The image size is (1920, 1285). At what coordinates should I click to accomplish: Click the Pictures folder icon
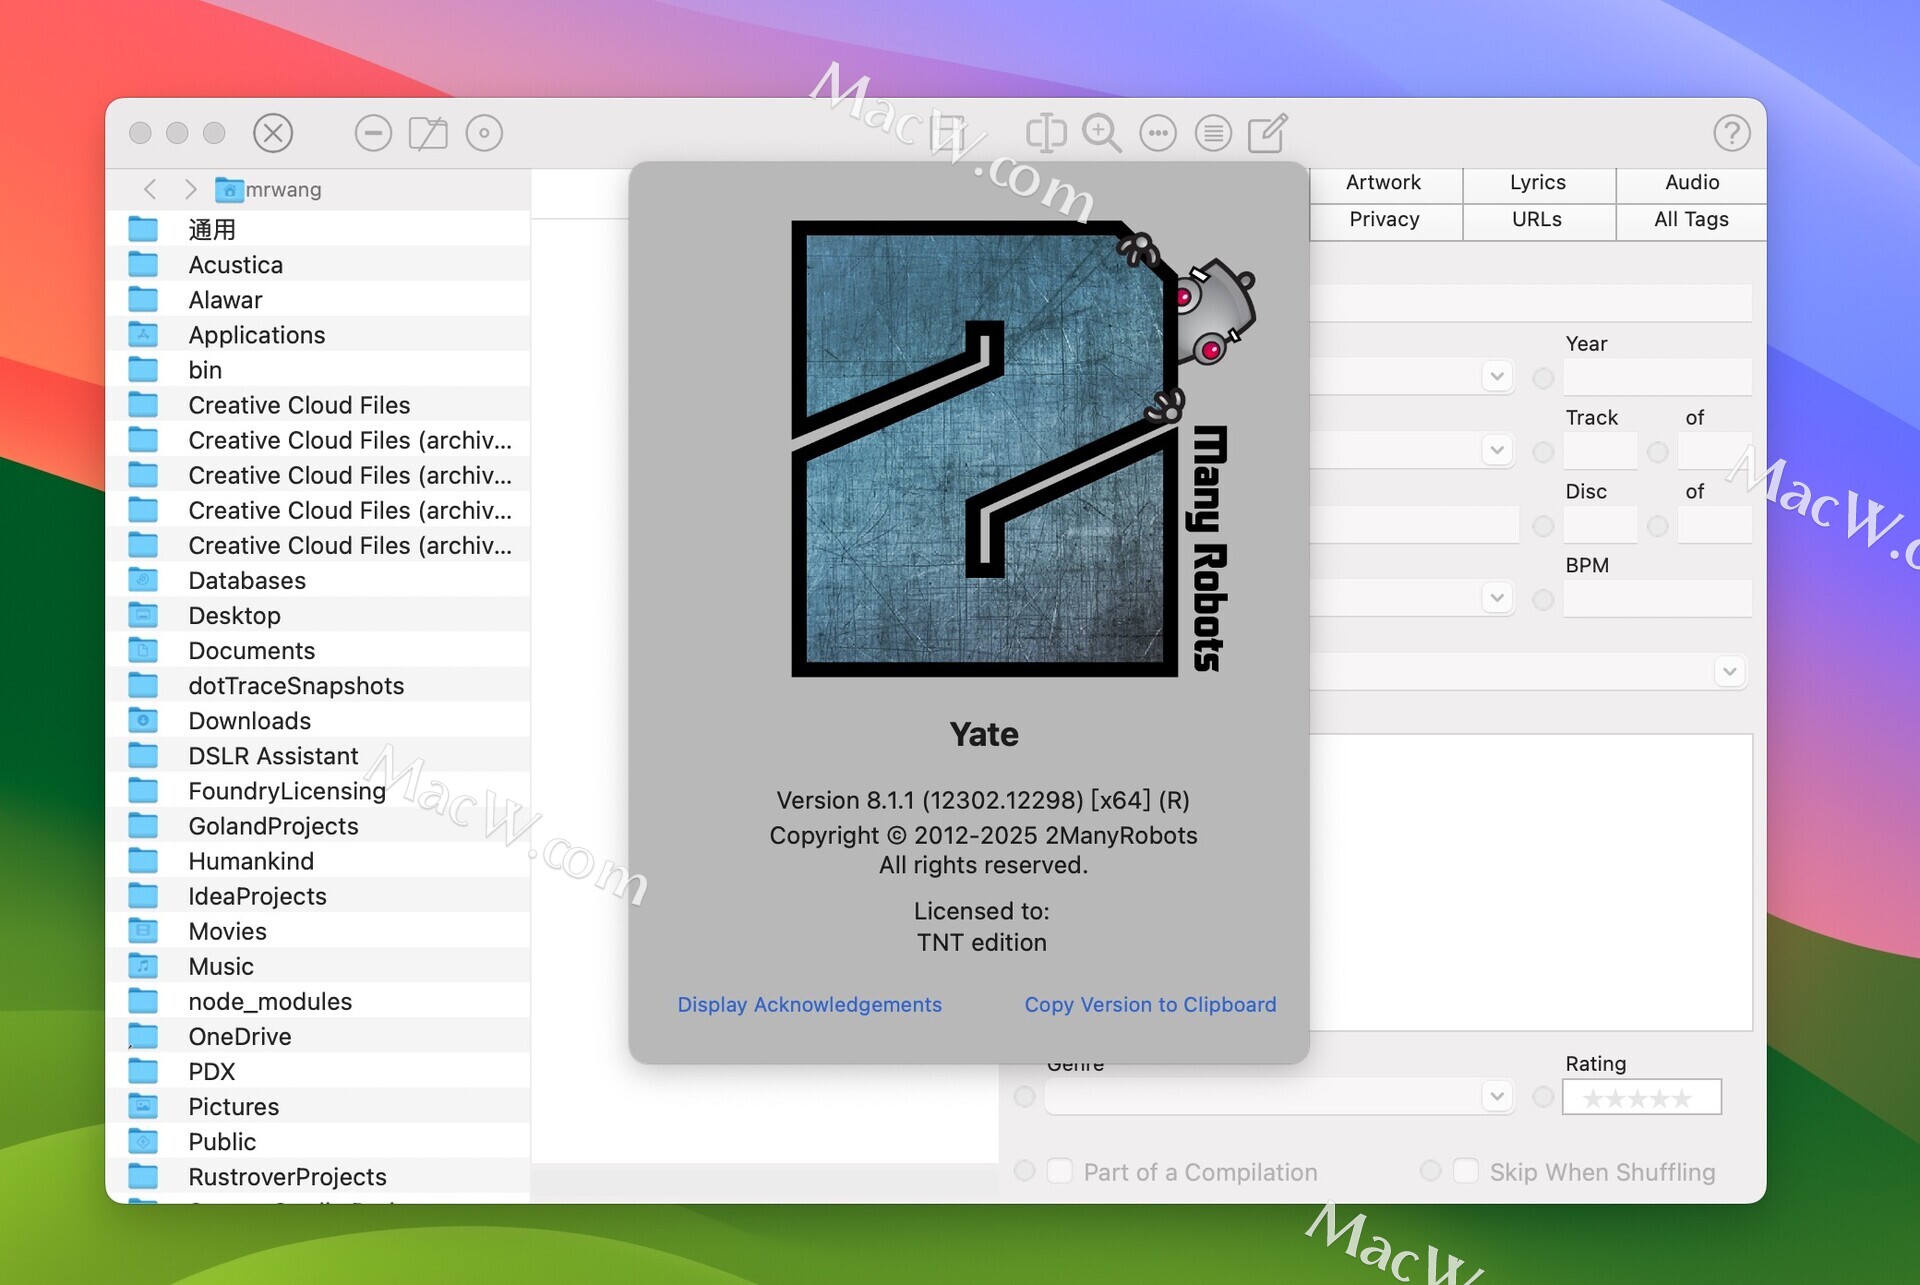(143, 1106)
